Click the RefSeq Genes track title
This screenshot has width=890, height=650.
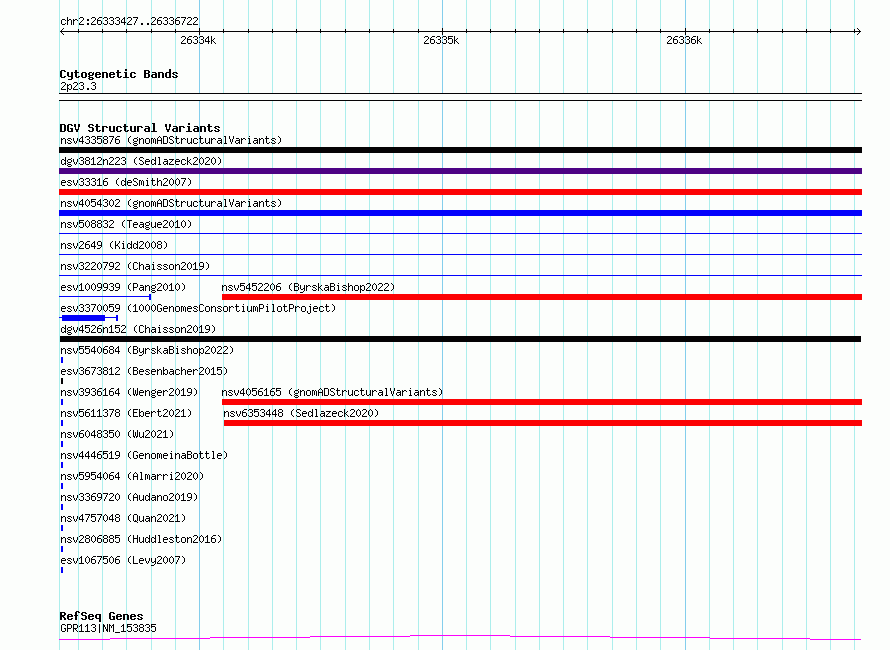(101, 616)
